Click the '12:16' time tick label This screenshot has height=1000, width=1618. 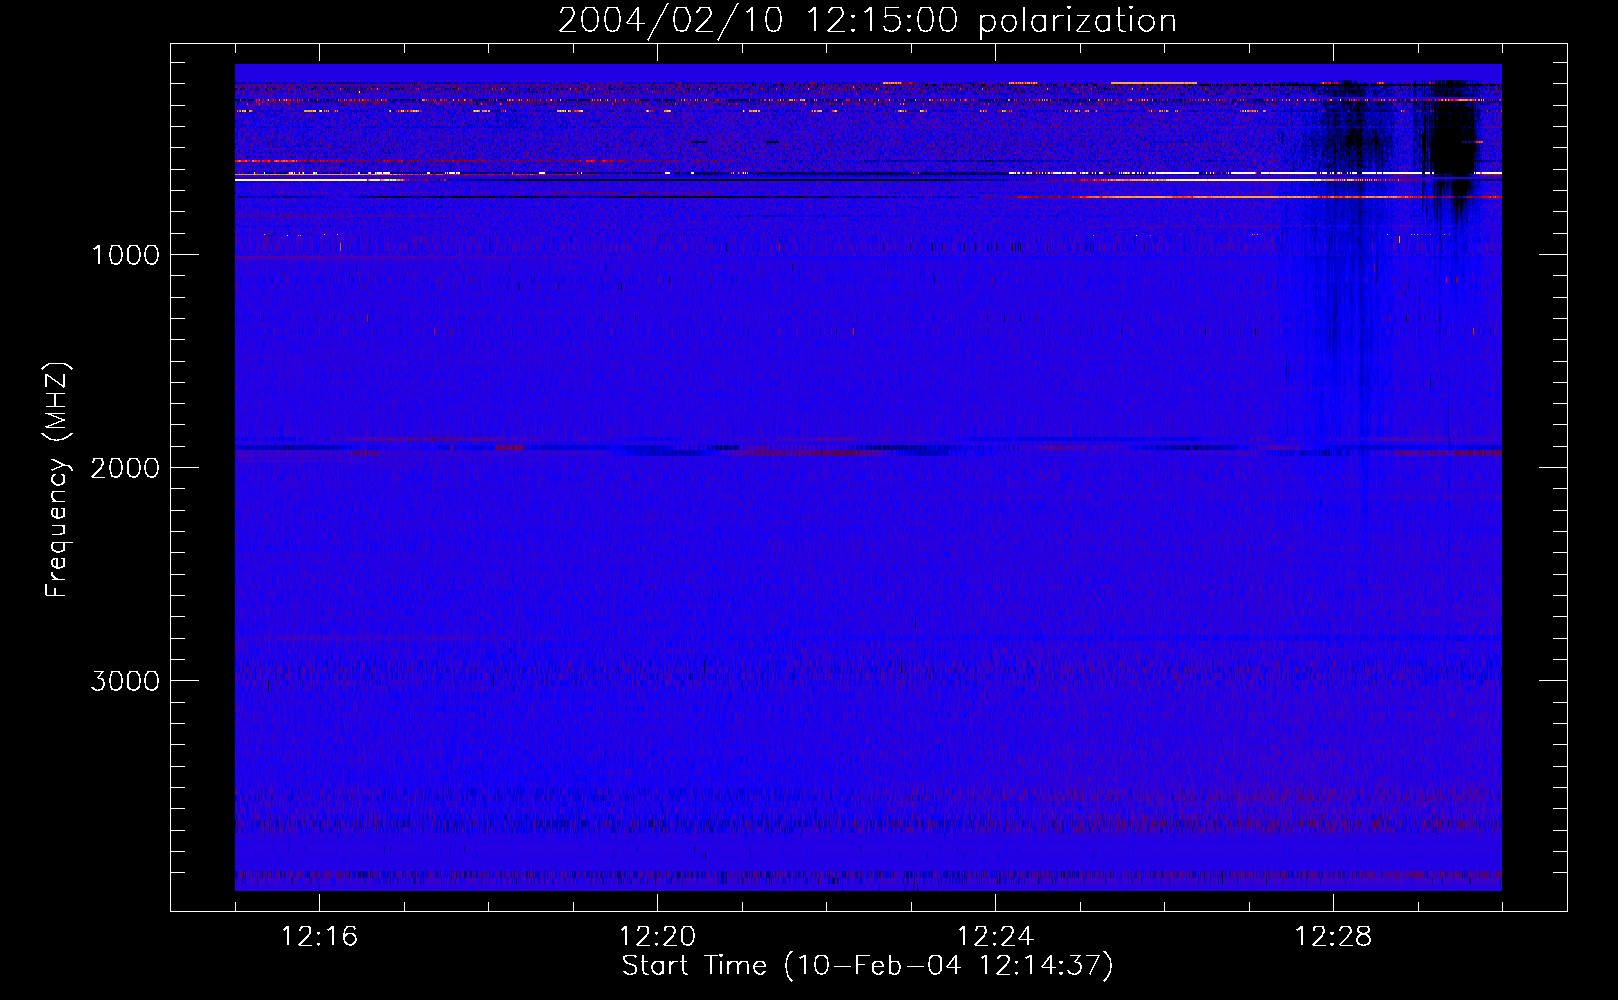coord(319,937)
